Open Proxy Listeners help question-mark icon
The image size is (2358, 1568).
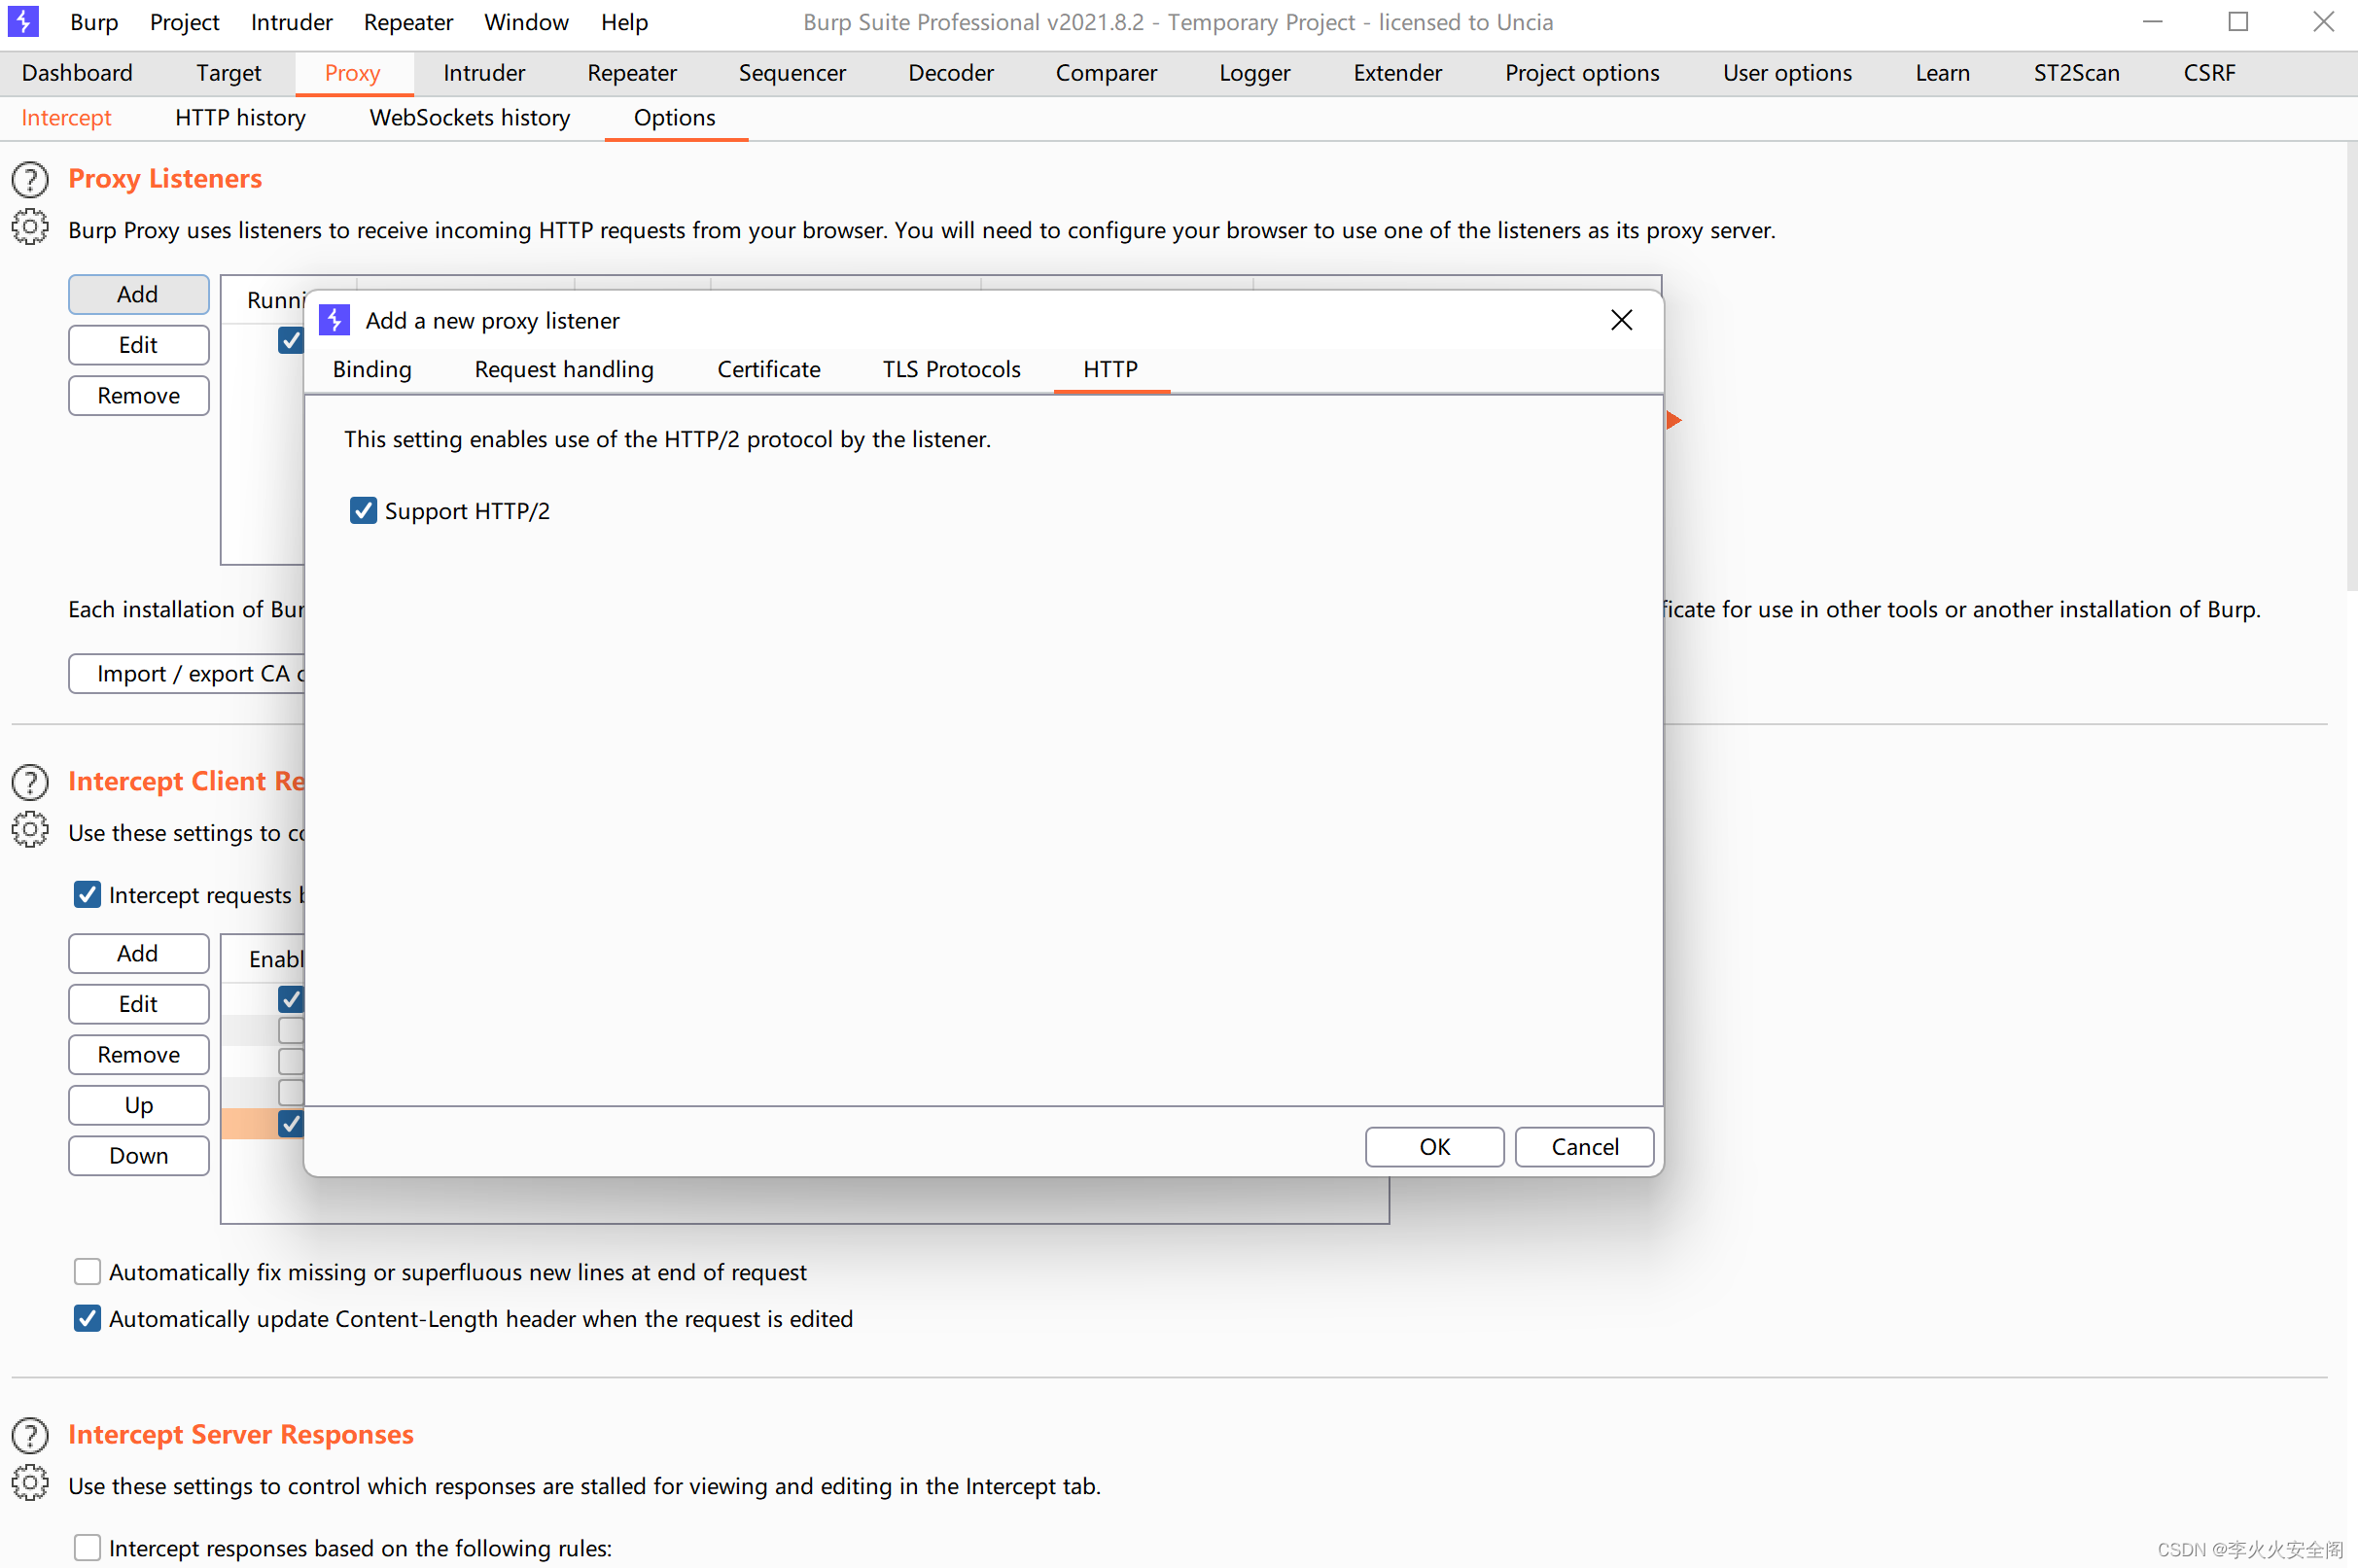click(x=30, y=180)
